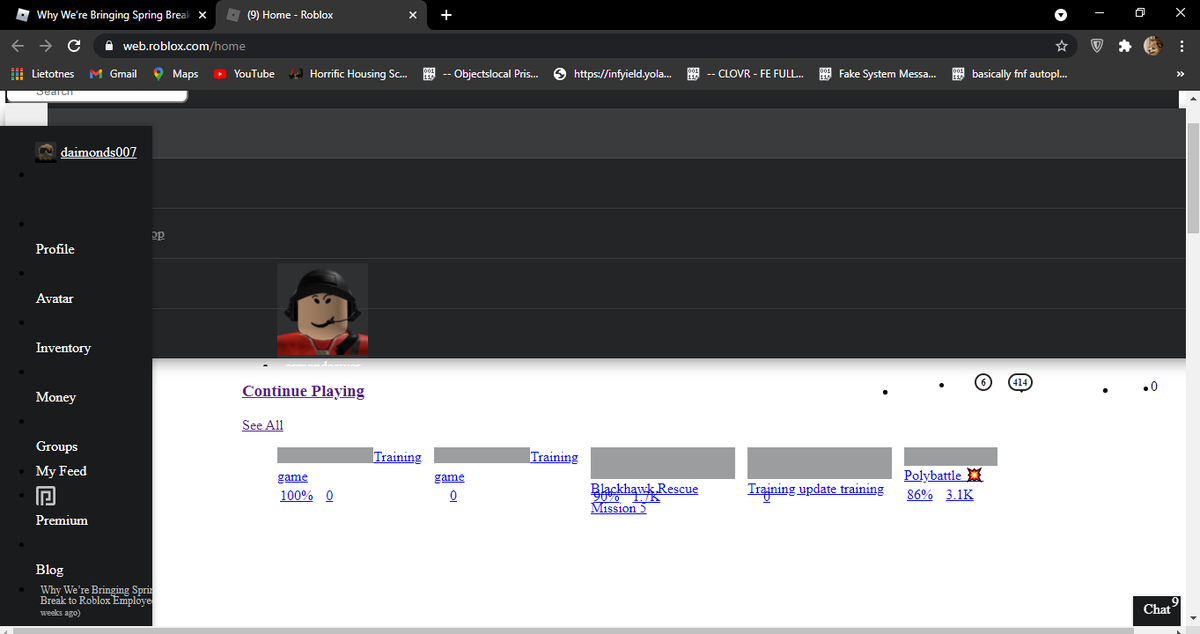This screenshot has height=634, width=1200.
Task: Click the Roblox avatar headshot thumbnail
Action: tap(322, 309)
